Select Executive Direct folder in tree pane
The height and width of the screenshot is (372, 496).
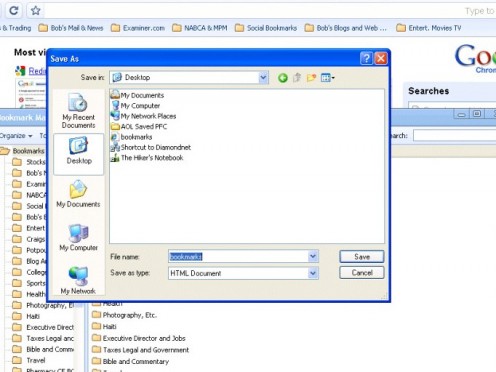pos(43,327)
